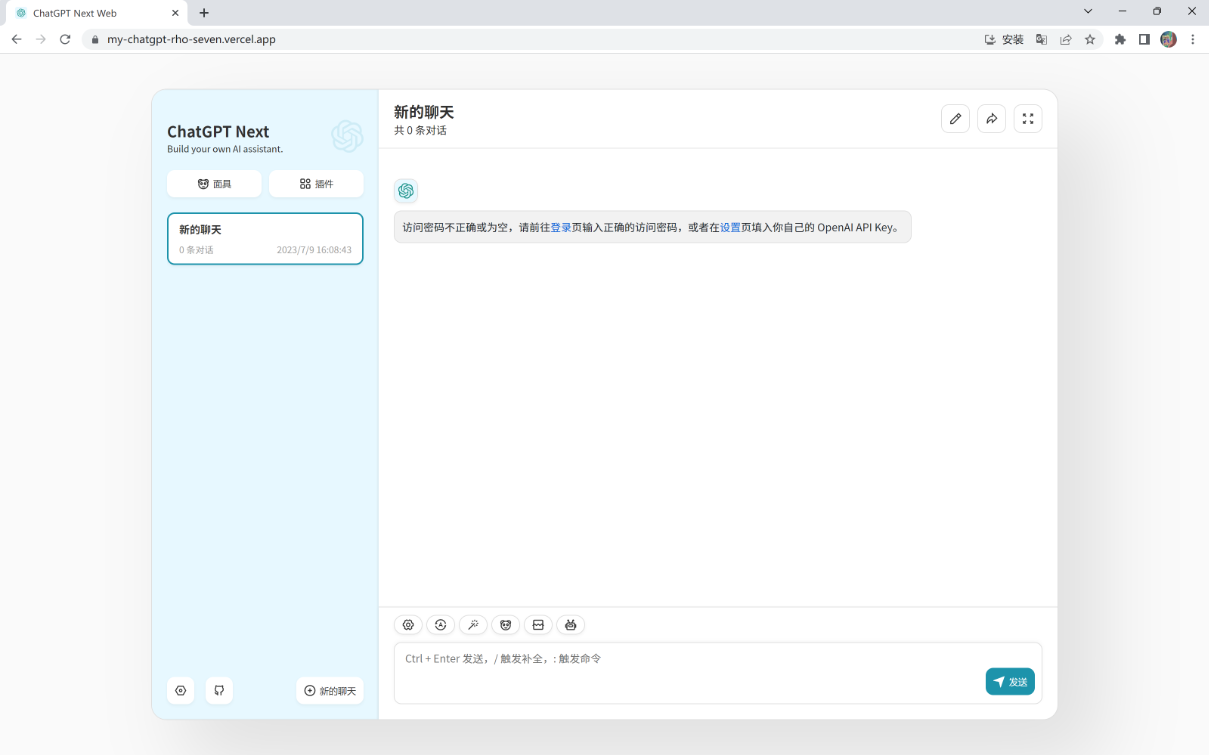Open the extensions puzzle icon
Screen dimensions: 1209x755
1120,39
